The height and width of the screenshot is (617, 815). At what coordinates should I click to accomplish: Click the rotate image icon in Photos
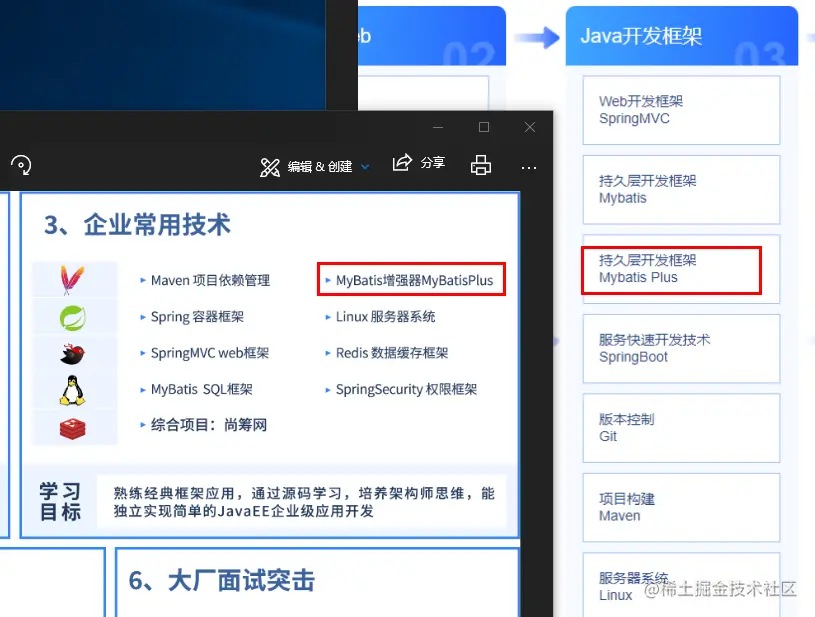click(21, 165)
